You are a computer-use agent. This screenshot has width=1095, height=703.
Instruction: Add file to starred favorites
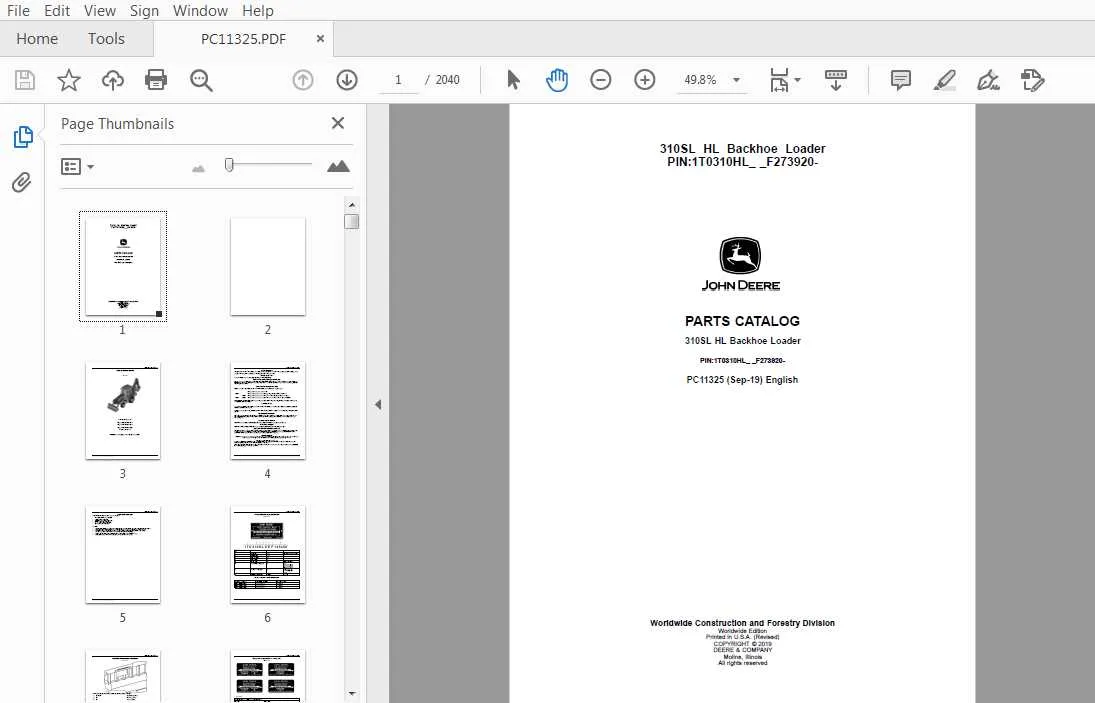pyautogui.click(x=68, y=80)
